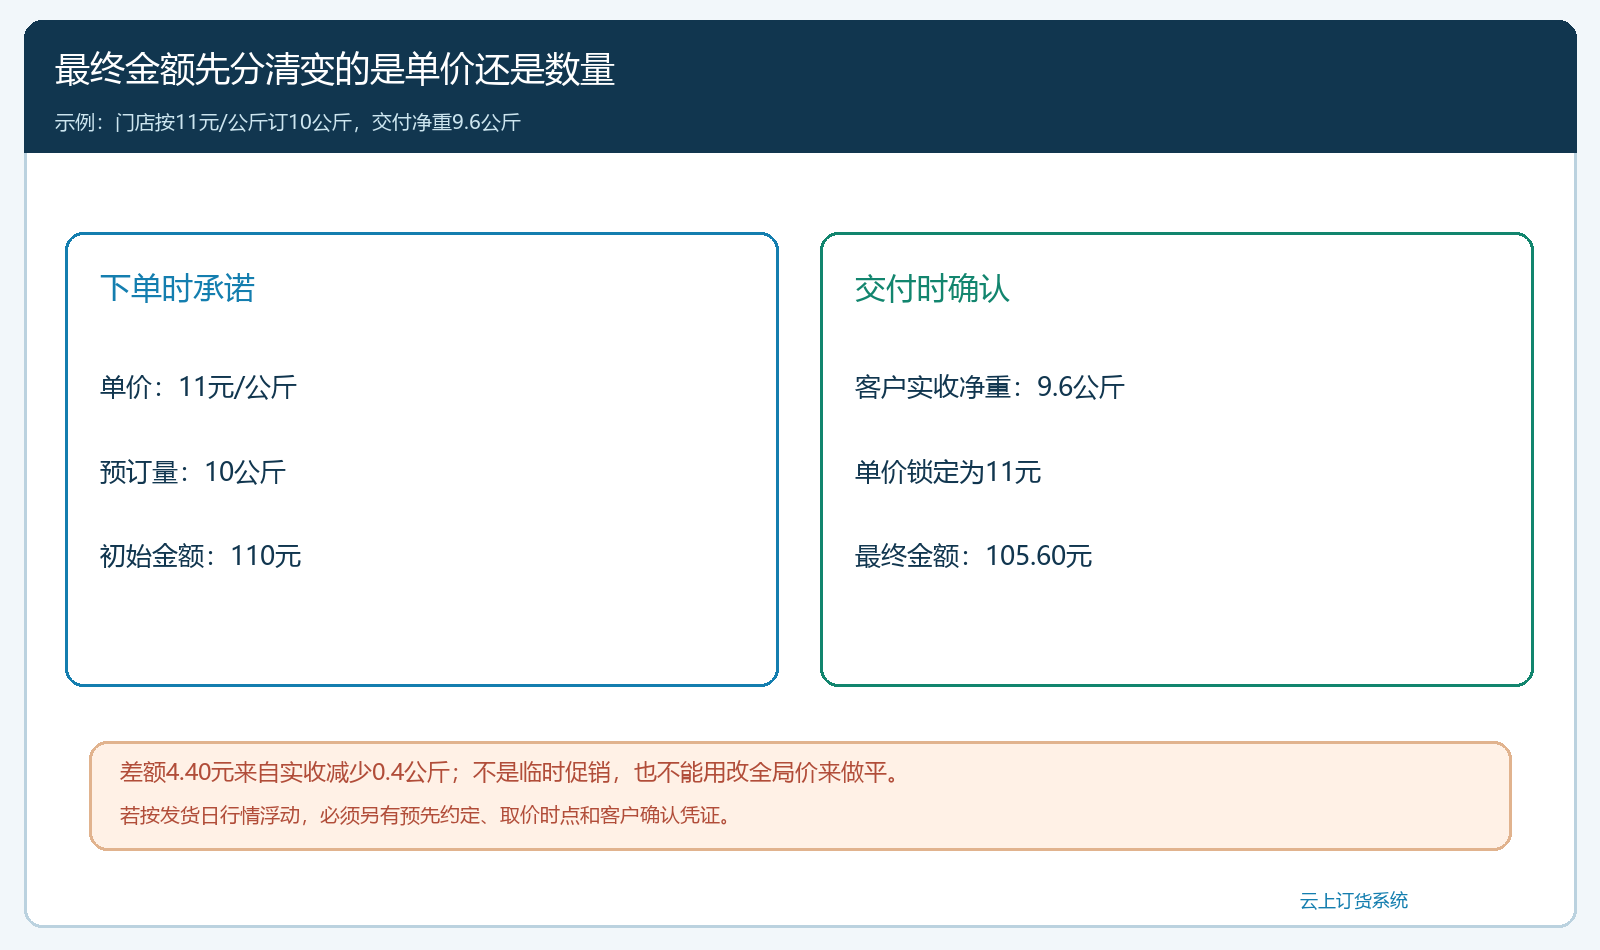Click the 云上订货系统 link
Screen dimensions: 1600x950
[1353, 901]
